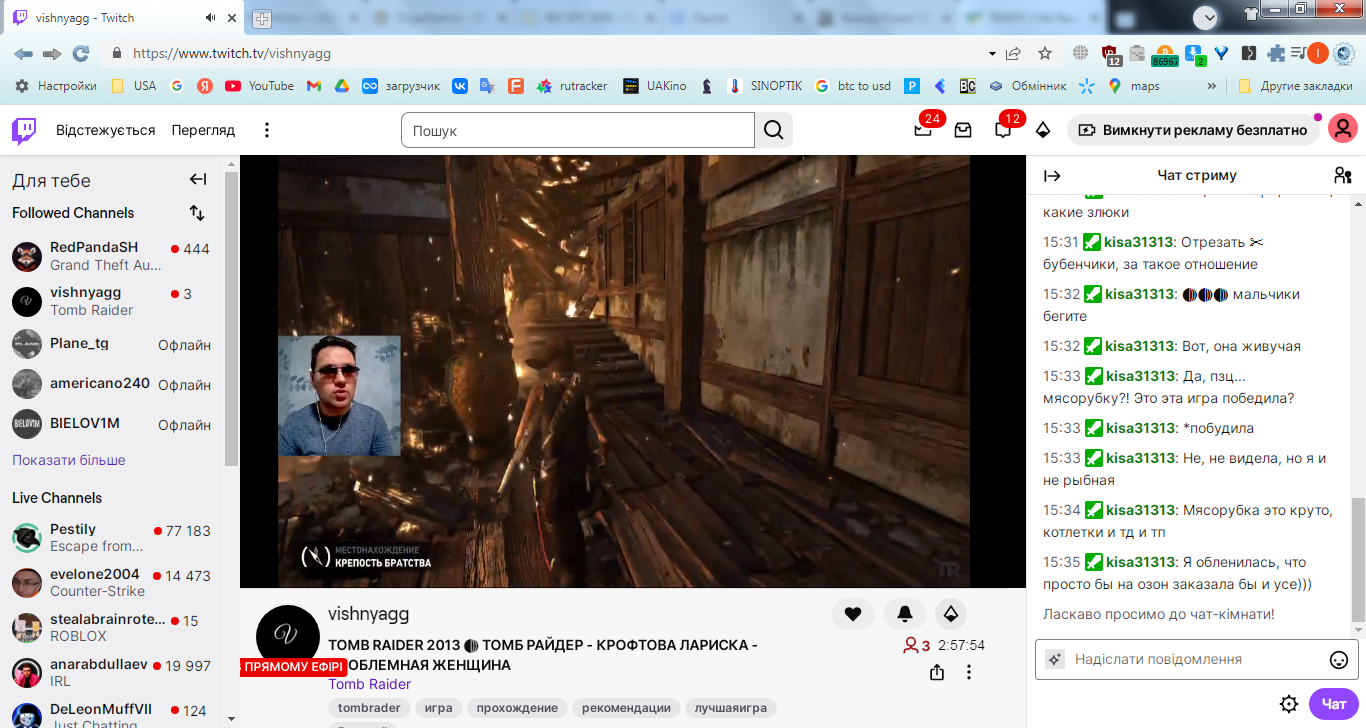Go forward in browser history
The width and height of the screenshot is (1366, 728).
[x=52, y=53]
